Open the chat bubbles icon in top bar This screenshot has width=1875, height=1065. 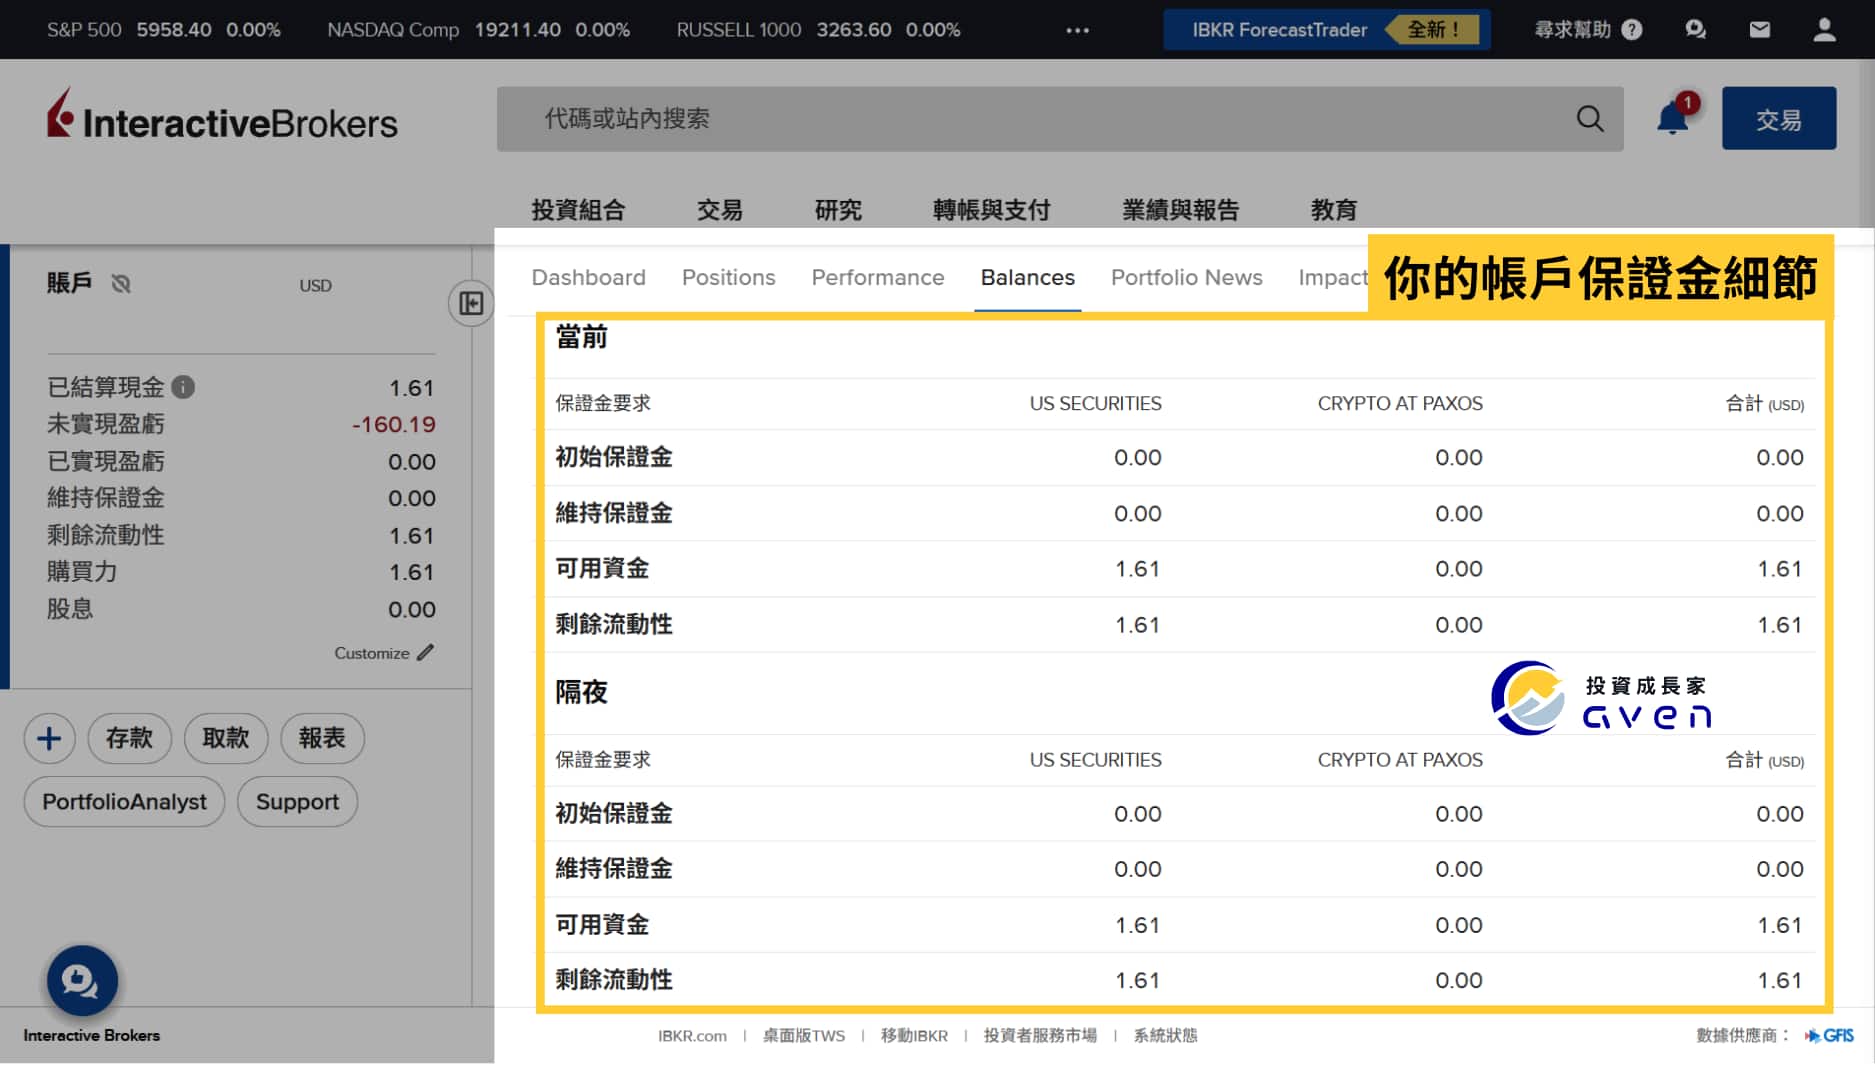pos(1695,29)
